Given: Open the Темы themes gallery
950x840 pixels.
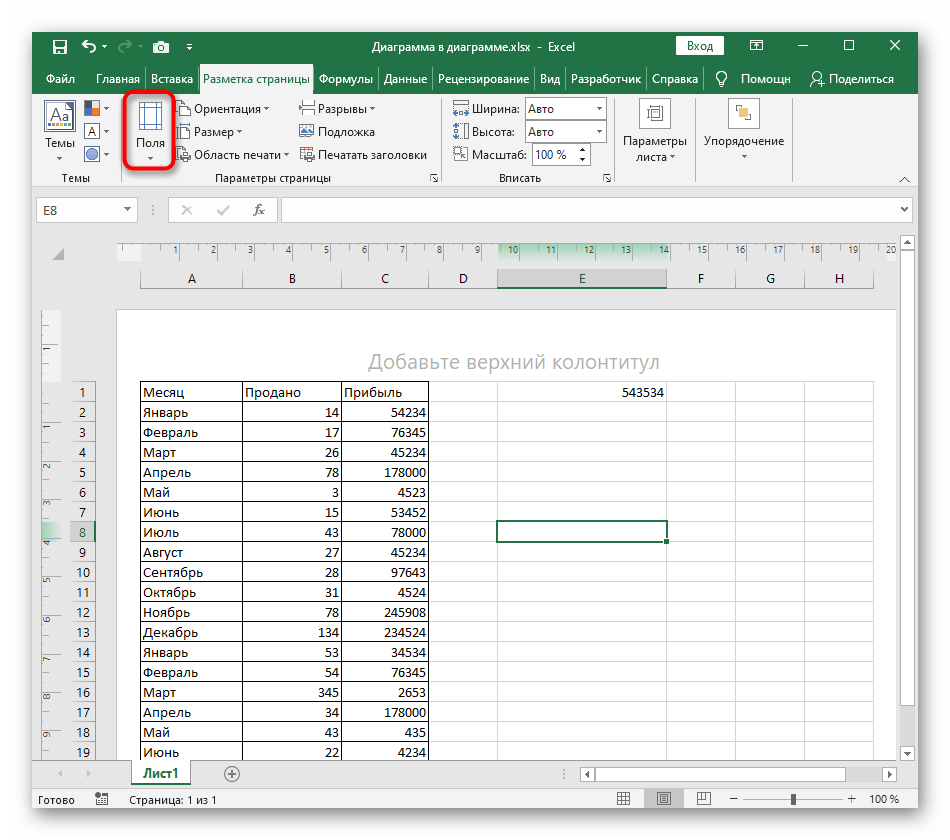Looking at the screenshot, I should (x=59, y=131).
